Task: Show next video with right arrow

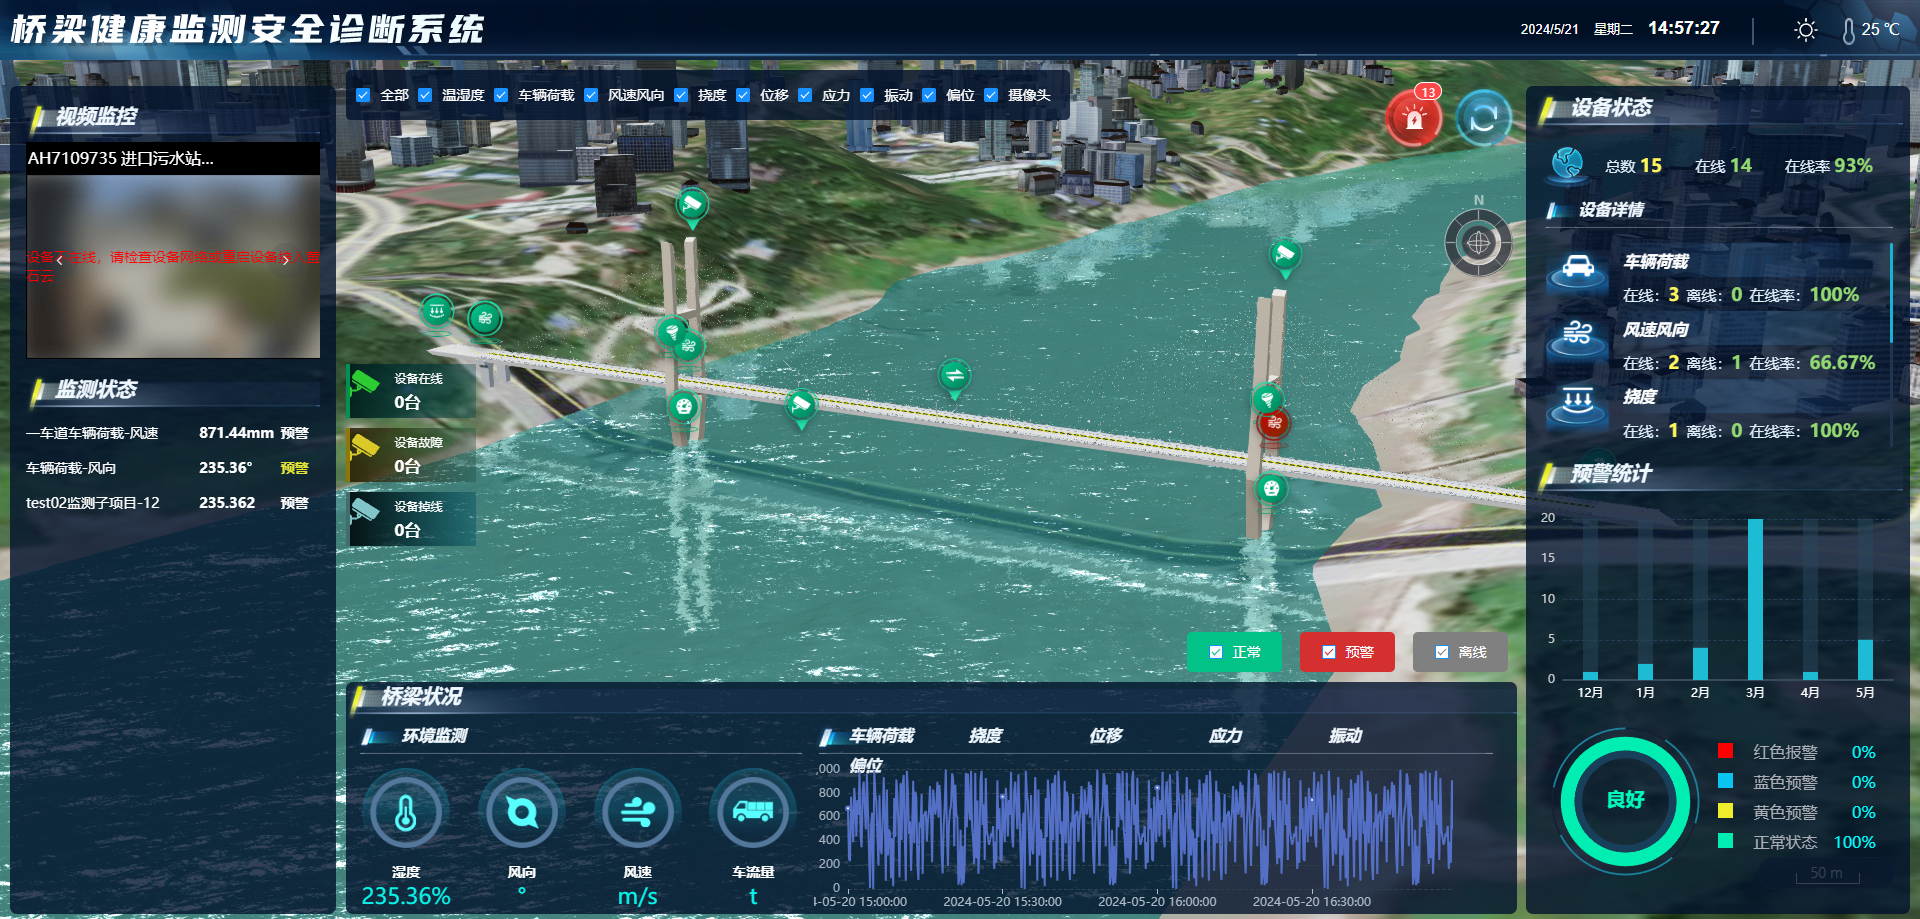Action: pos(287,260)
